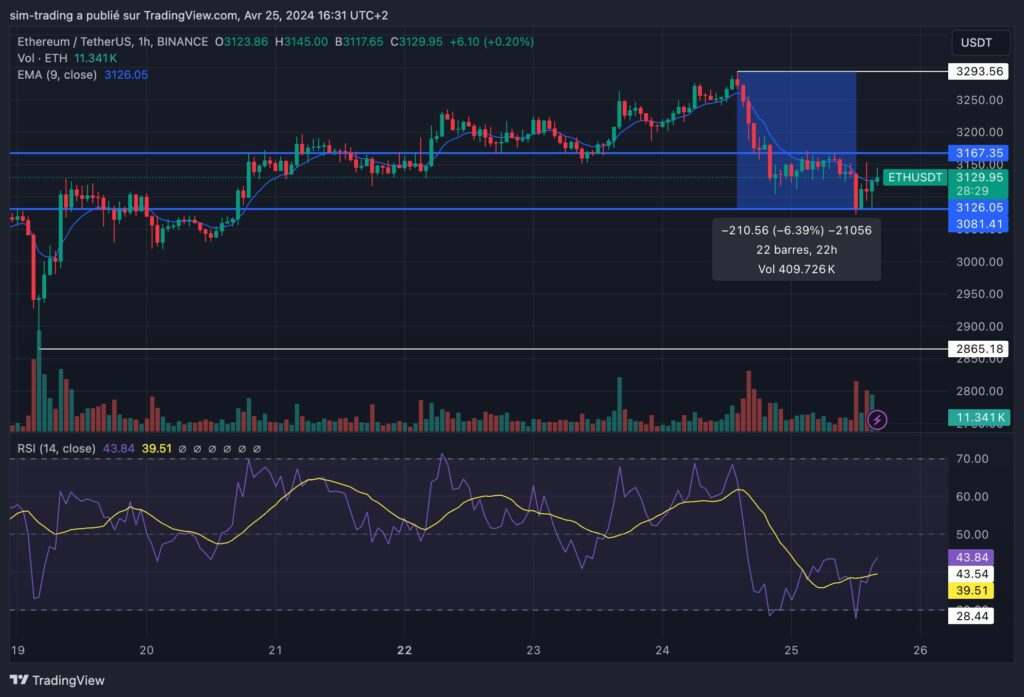1024x697 pixels.
Task: Click the purple lightning bolt icon
Action: point(877,420)
